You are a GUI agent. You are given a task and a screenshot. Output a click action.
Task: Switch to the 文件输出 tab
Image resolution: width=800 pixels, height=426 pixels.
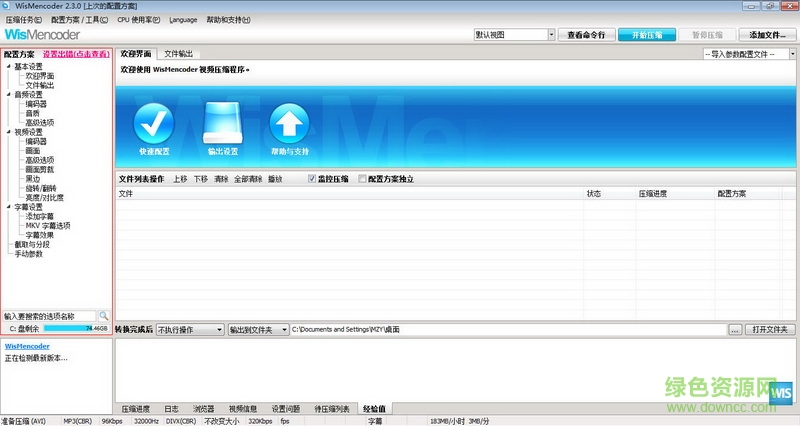click(x=179, y=53)
